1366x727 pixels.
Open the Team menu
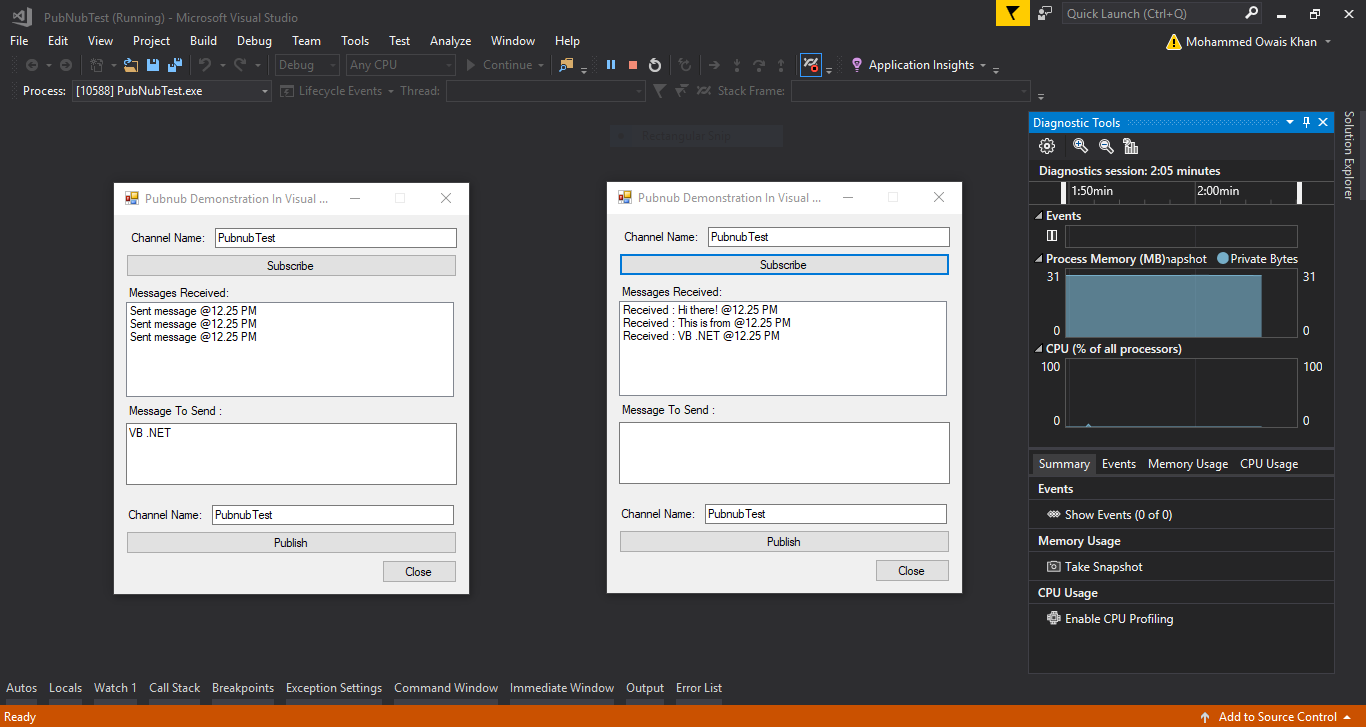(x=306, y=41)
